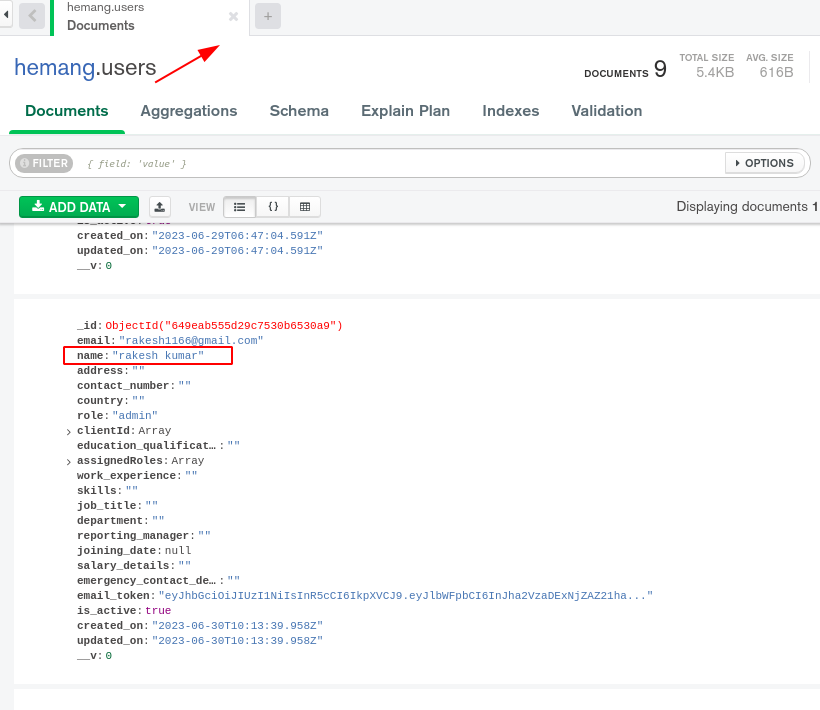Select the Indexes tab
The image size is (820, 710).
[x=510, y=111]
